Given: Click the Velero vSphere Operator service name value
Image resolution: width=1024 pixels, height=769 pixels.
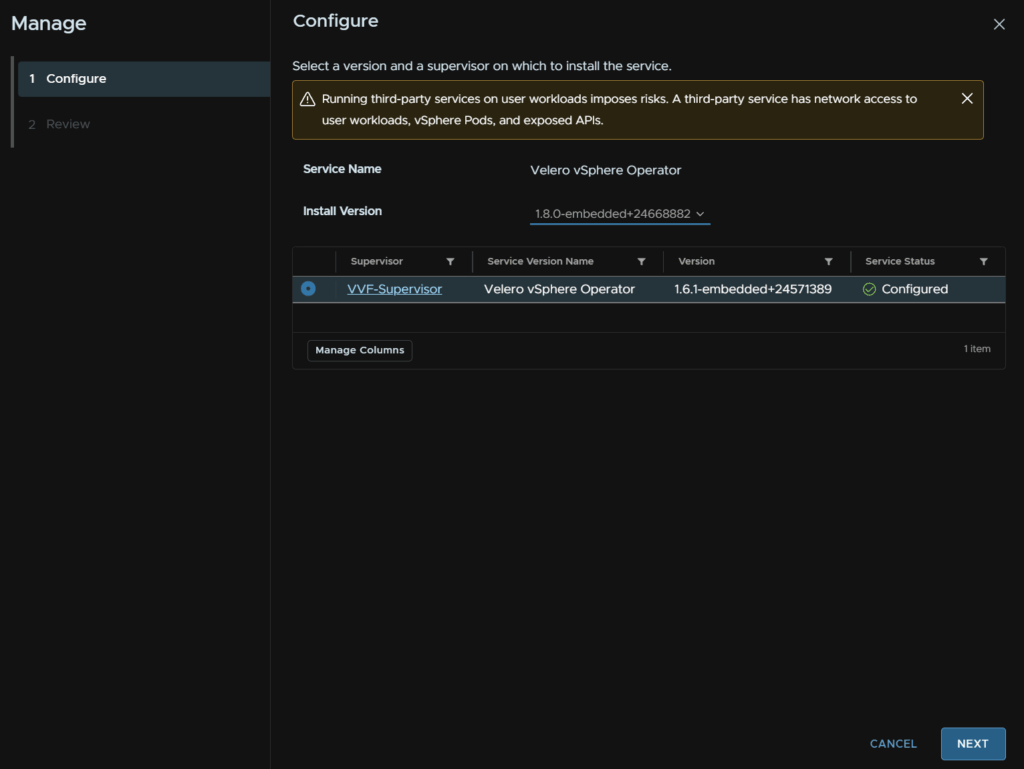Looking at the screenshot, I should click(x=605, y=170).
